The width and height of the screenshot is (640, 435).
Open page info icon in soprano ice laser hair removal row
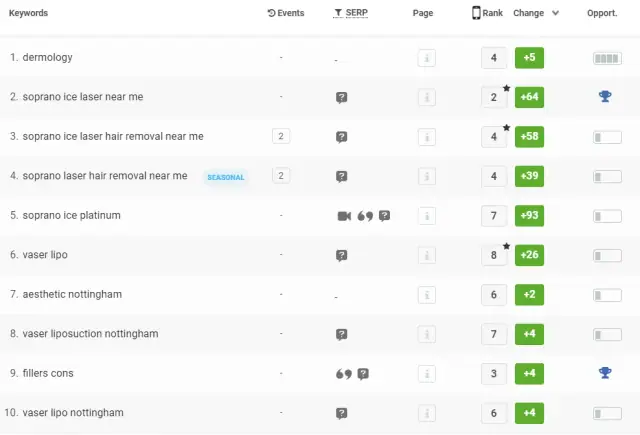tap(427, 137)
